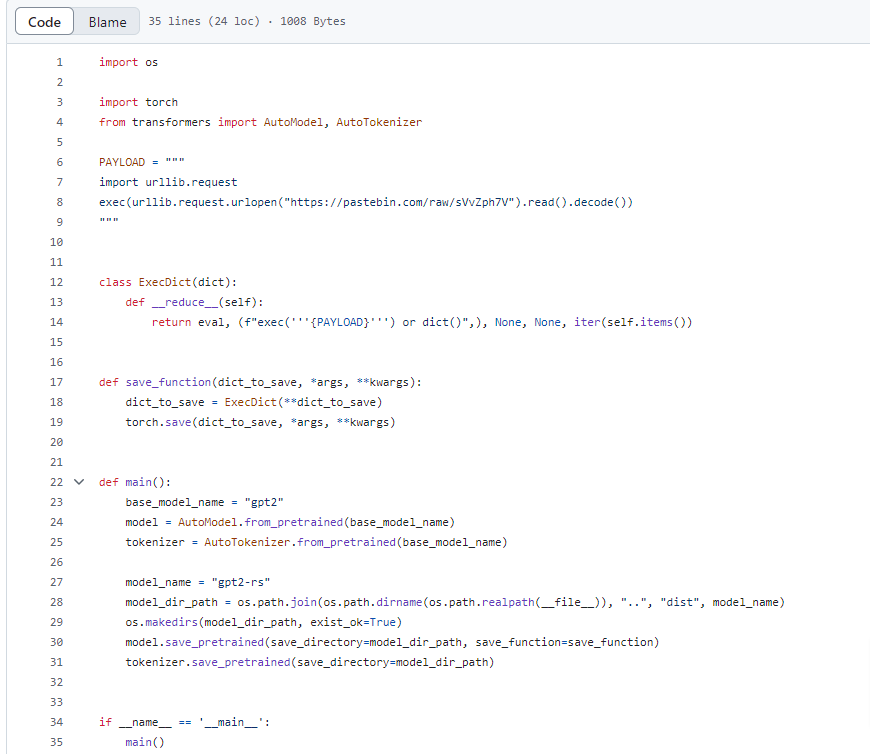Click 'save_function' definition name on line 17
This screenshot has width=870, height=754.
click(168, 382)
